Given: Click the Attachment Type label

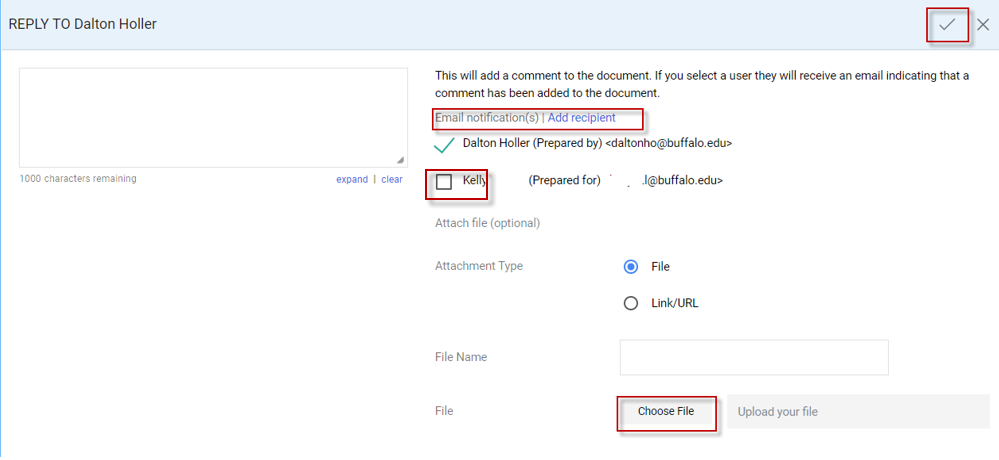Looking at the screenshot, I should click(x=479, y=266).
